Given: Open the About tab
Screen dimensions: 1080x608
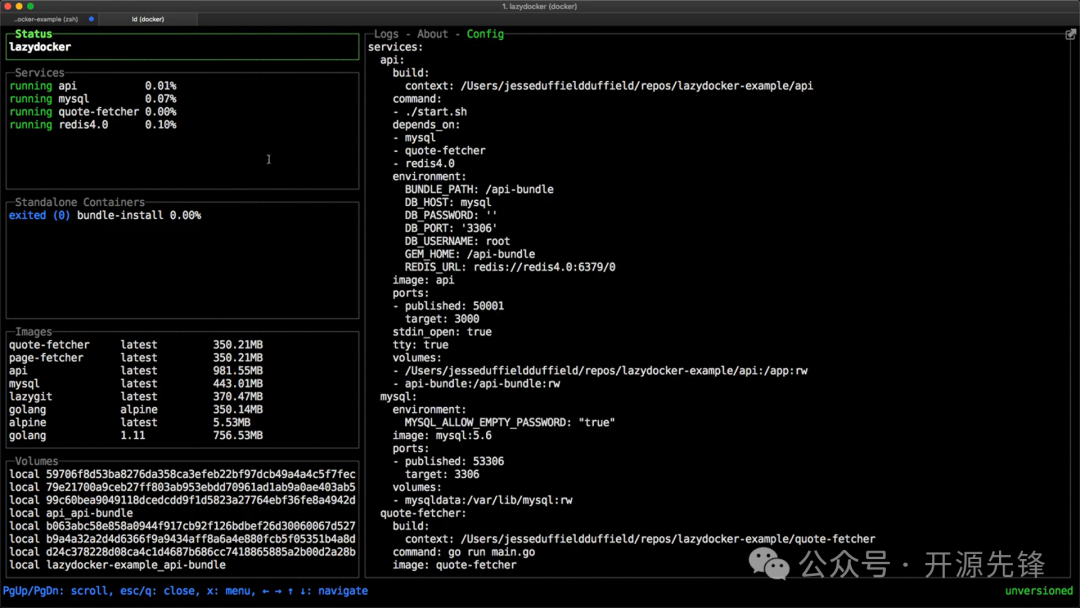Looking at the screenshot, I should (432, 34).
